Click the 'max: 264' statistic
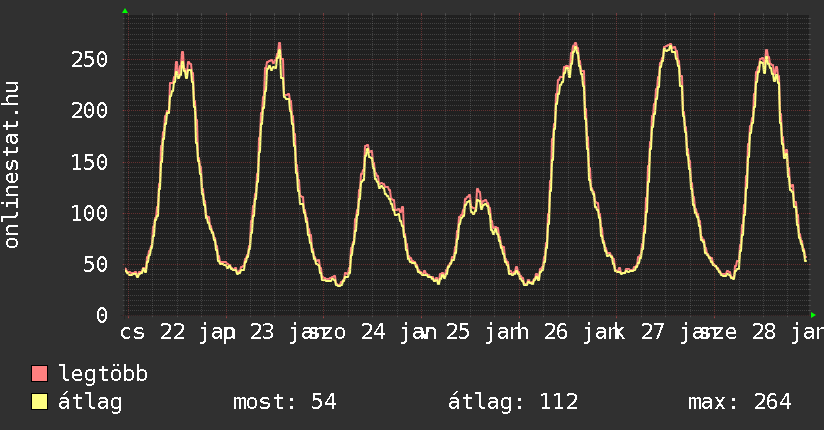This screenshot has height=430, width=824. coord(739,402)
